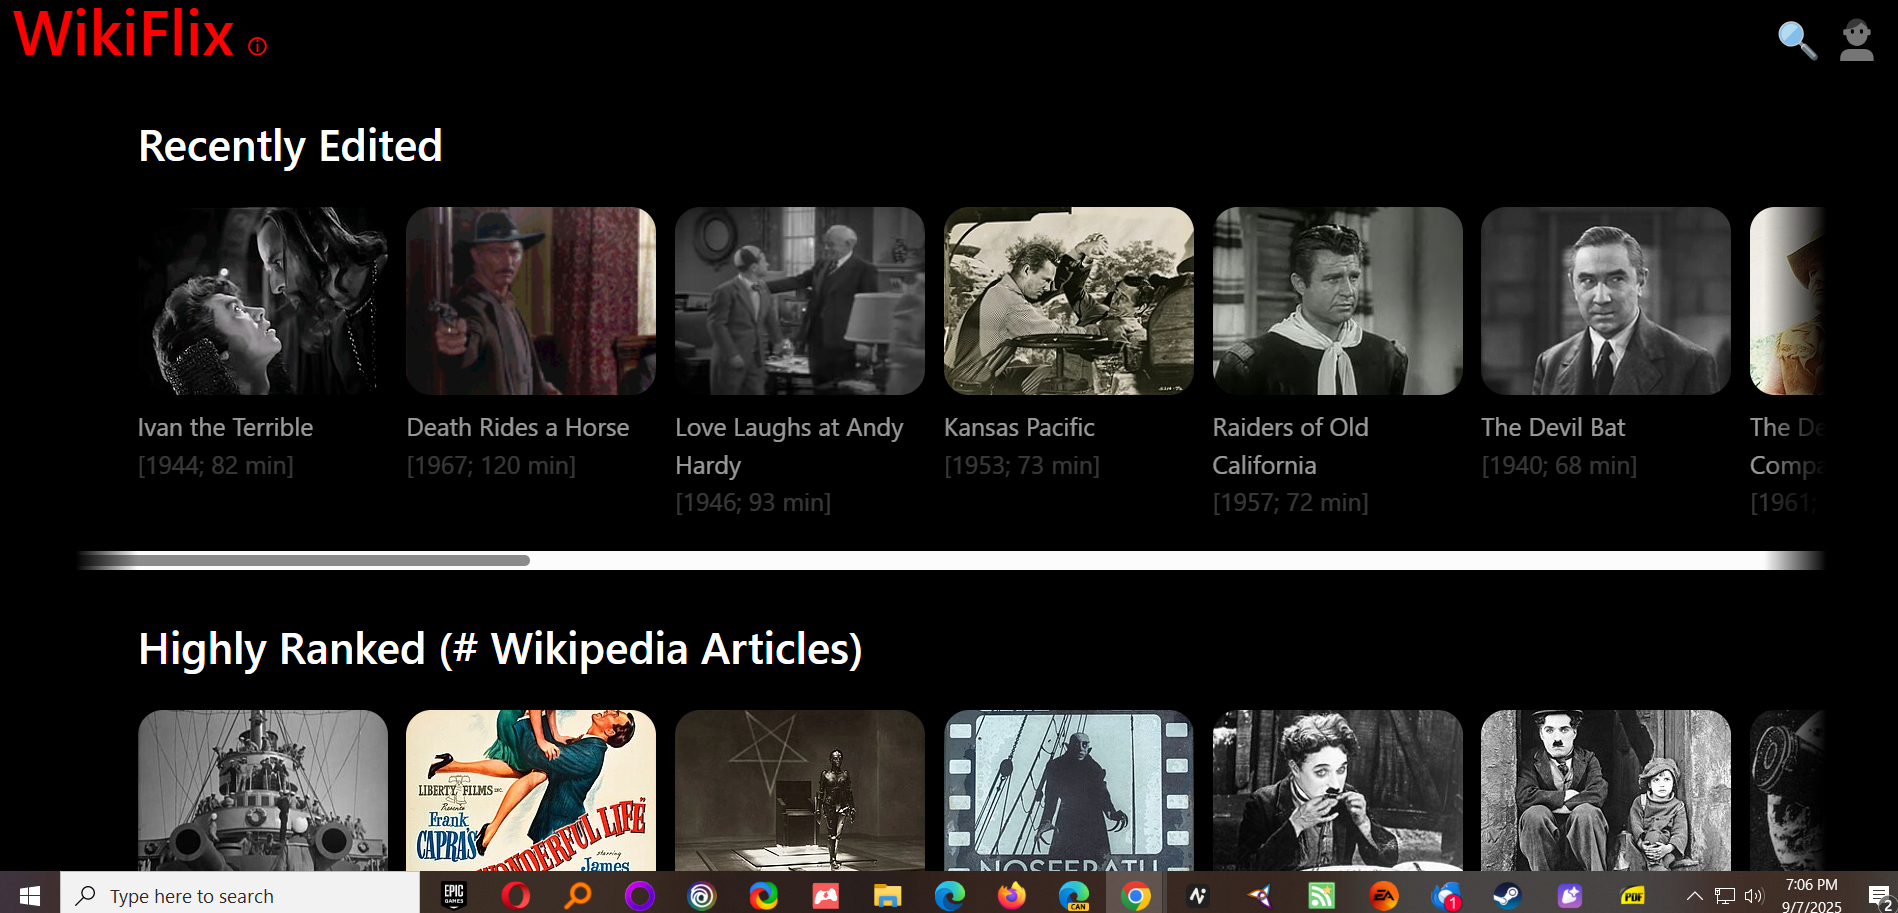Screen dimensions: 1898x913
Task: Select the '[1940; 68 min]' text
Action: point(1559,465)
